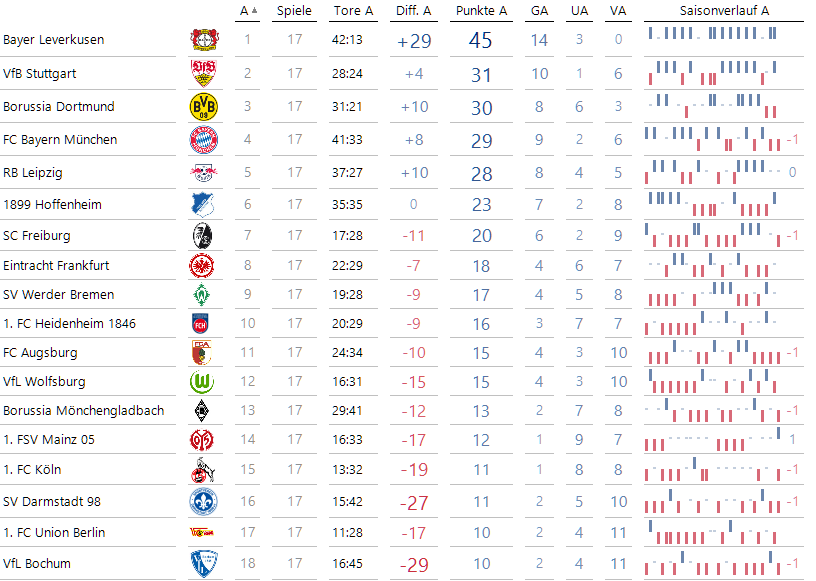This screenshot has height=581, width=816.
Task: Open the SC Freiburg team link
Action: coord(37,236)
